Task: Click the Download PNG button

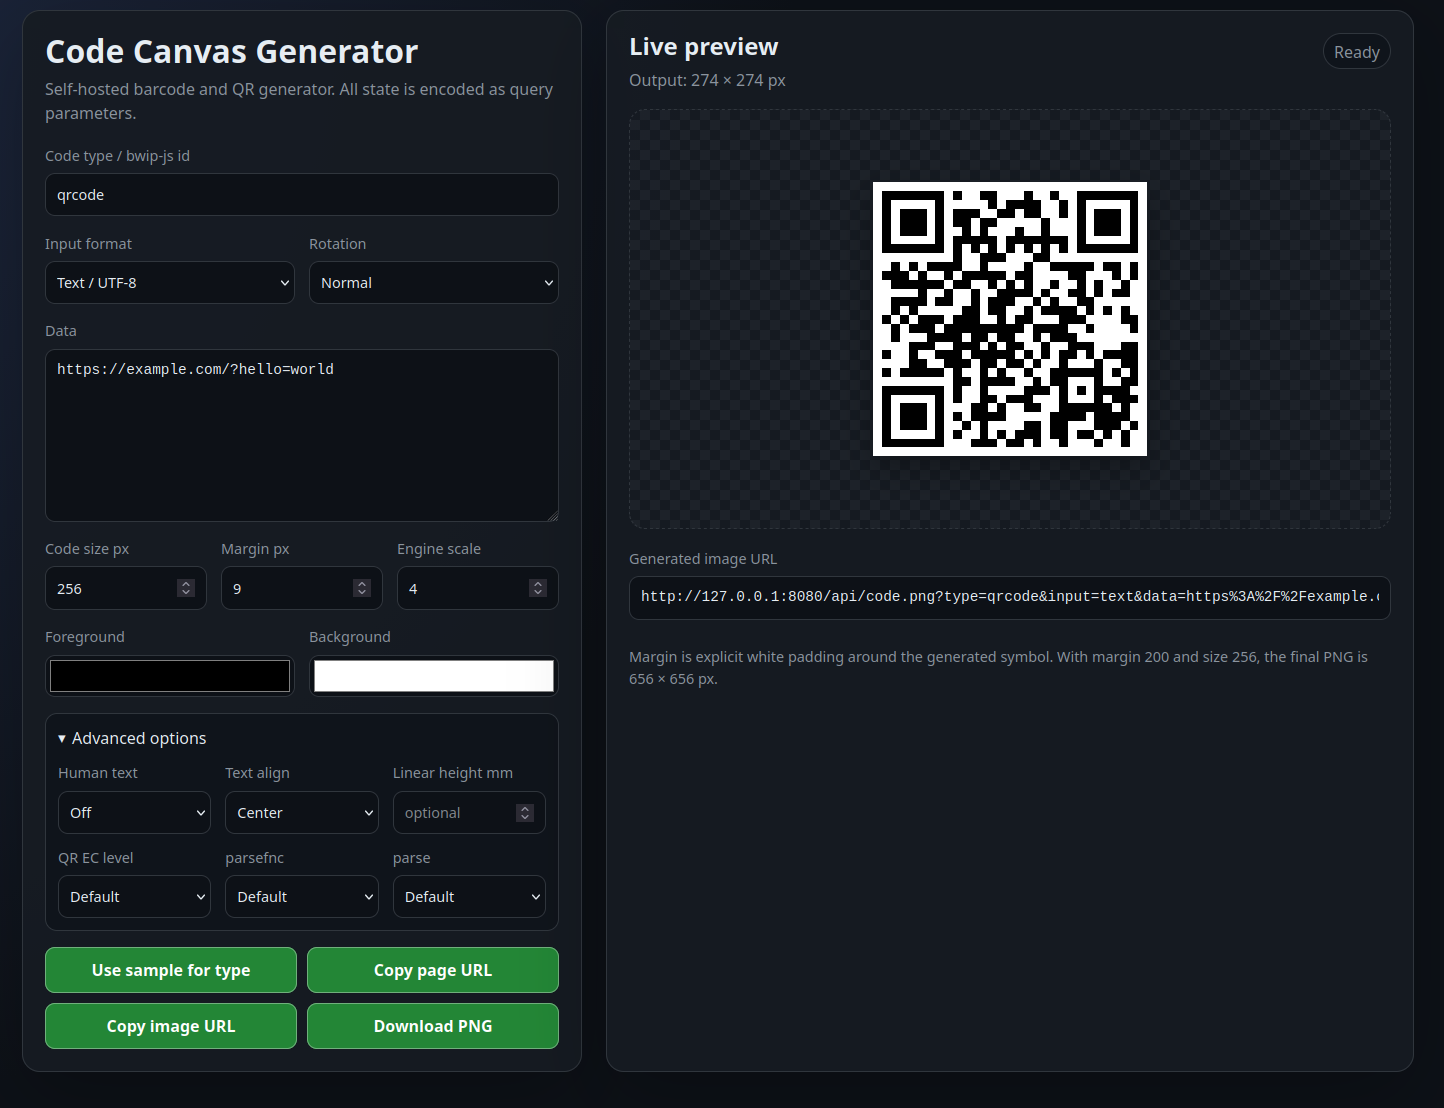Action: [x=433, y=1026]
